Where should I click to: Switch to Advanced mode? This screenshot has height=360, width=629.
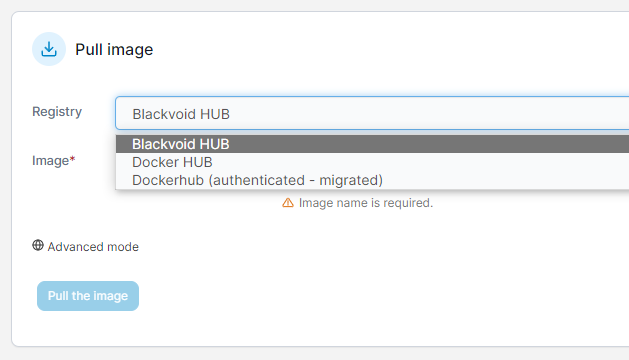pos(85,246)
